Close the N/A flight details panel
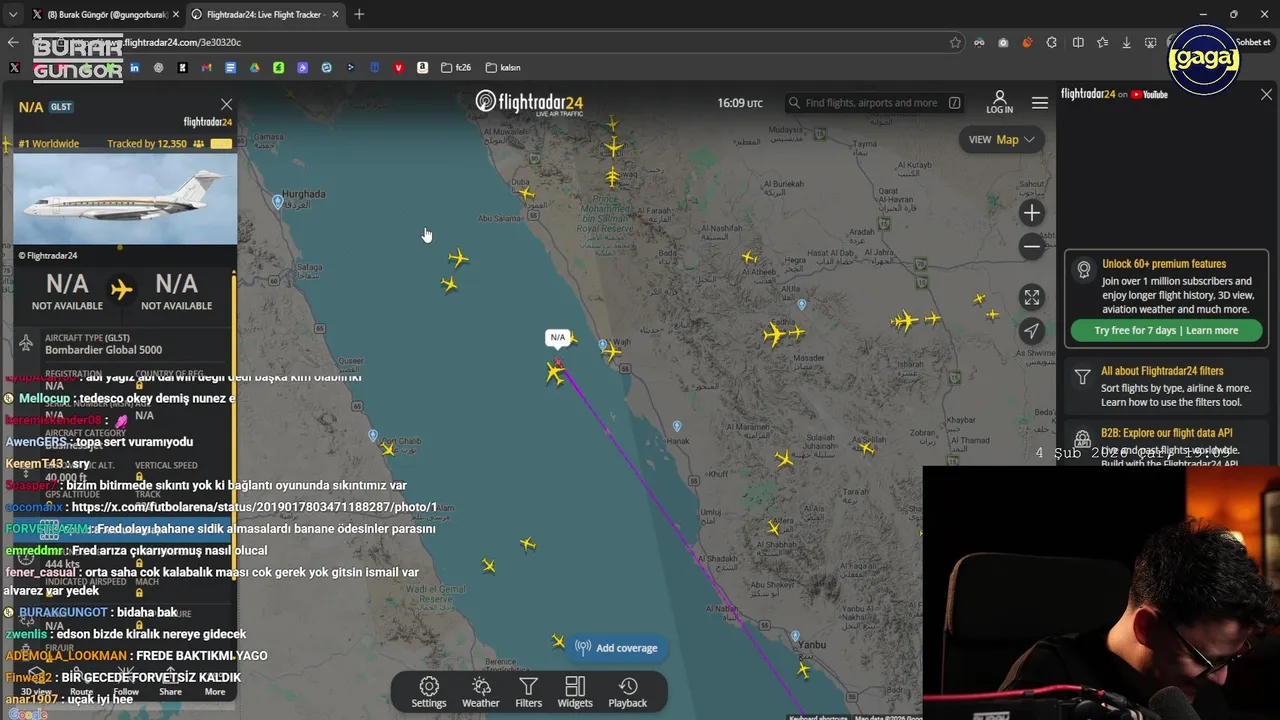The image size is (1280, 720). pyautogui.click(x=226, y=104)
